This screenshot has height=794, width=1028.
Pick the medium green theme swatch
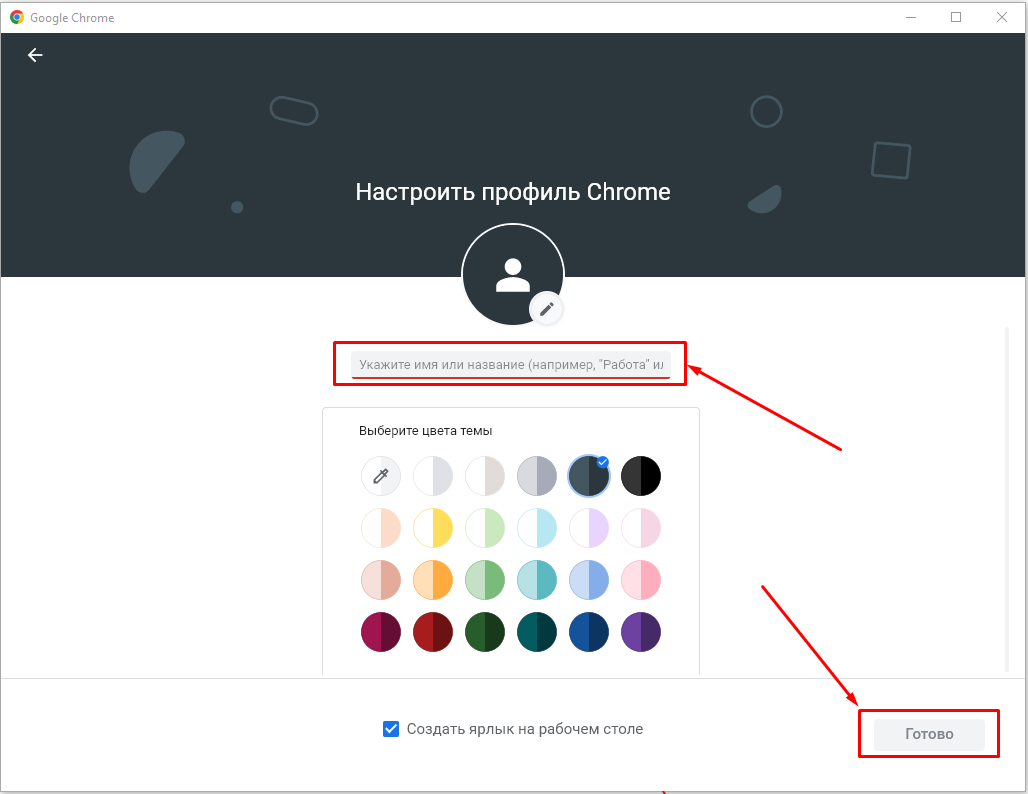click(x=485, y=580)
